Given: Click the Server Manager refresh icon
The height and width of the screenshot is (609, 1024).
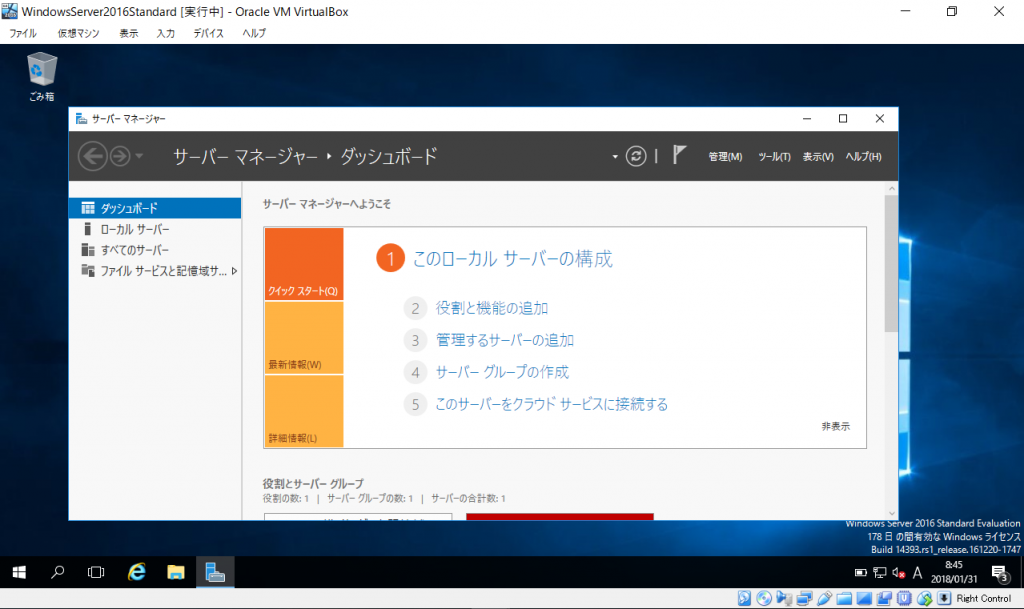Looking at the screenshot, I should [x=636, y=156].
